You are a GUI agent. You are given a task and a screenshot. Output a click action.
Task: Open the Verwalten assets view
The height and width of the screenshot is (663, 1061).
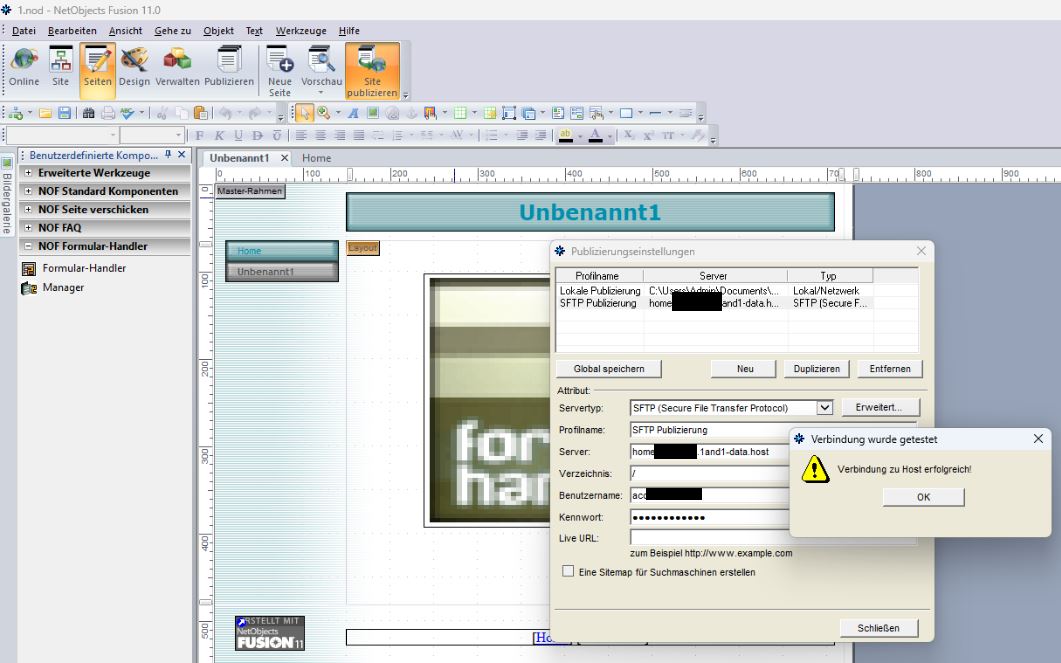click(x=177, y=67)
